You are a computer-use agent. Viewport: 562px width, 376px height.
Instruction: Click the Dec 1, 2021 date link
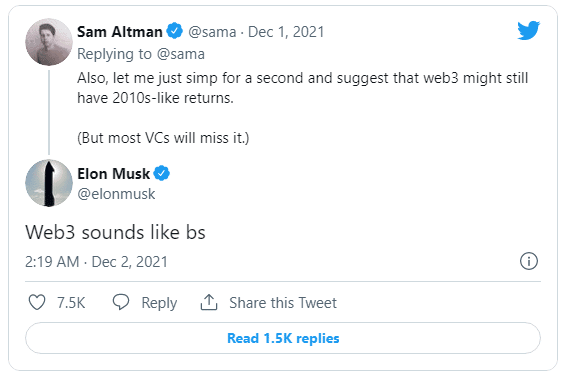(x=286, y=32)
